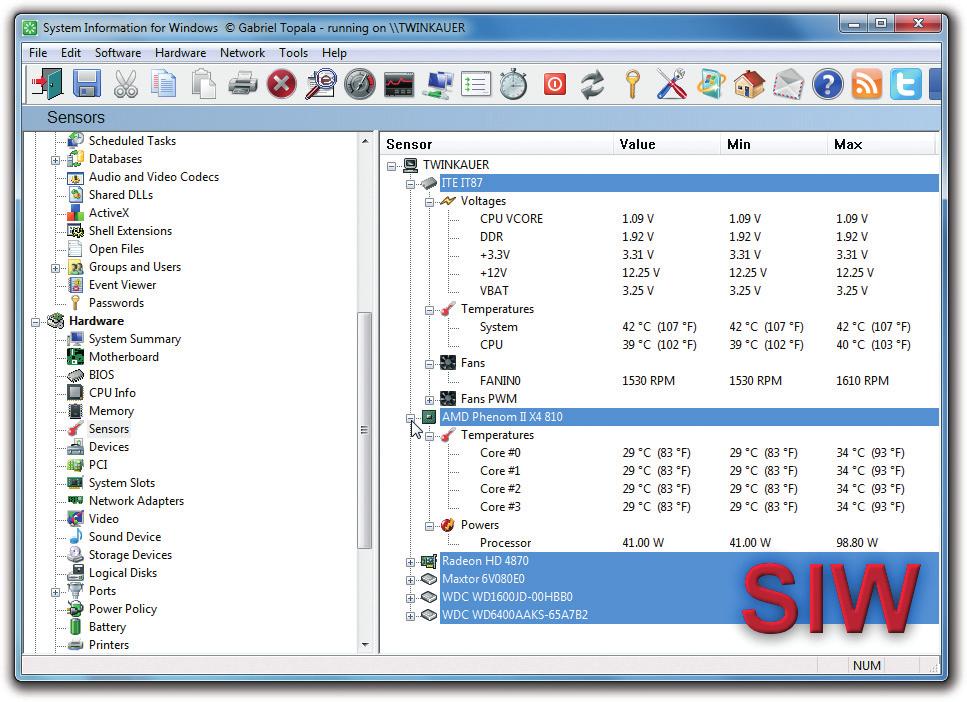Select Passwords in the tree
Screen dimensions: 967x702
tap(116, 303)
